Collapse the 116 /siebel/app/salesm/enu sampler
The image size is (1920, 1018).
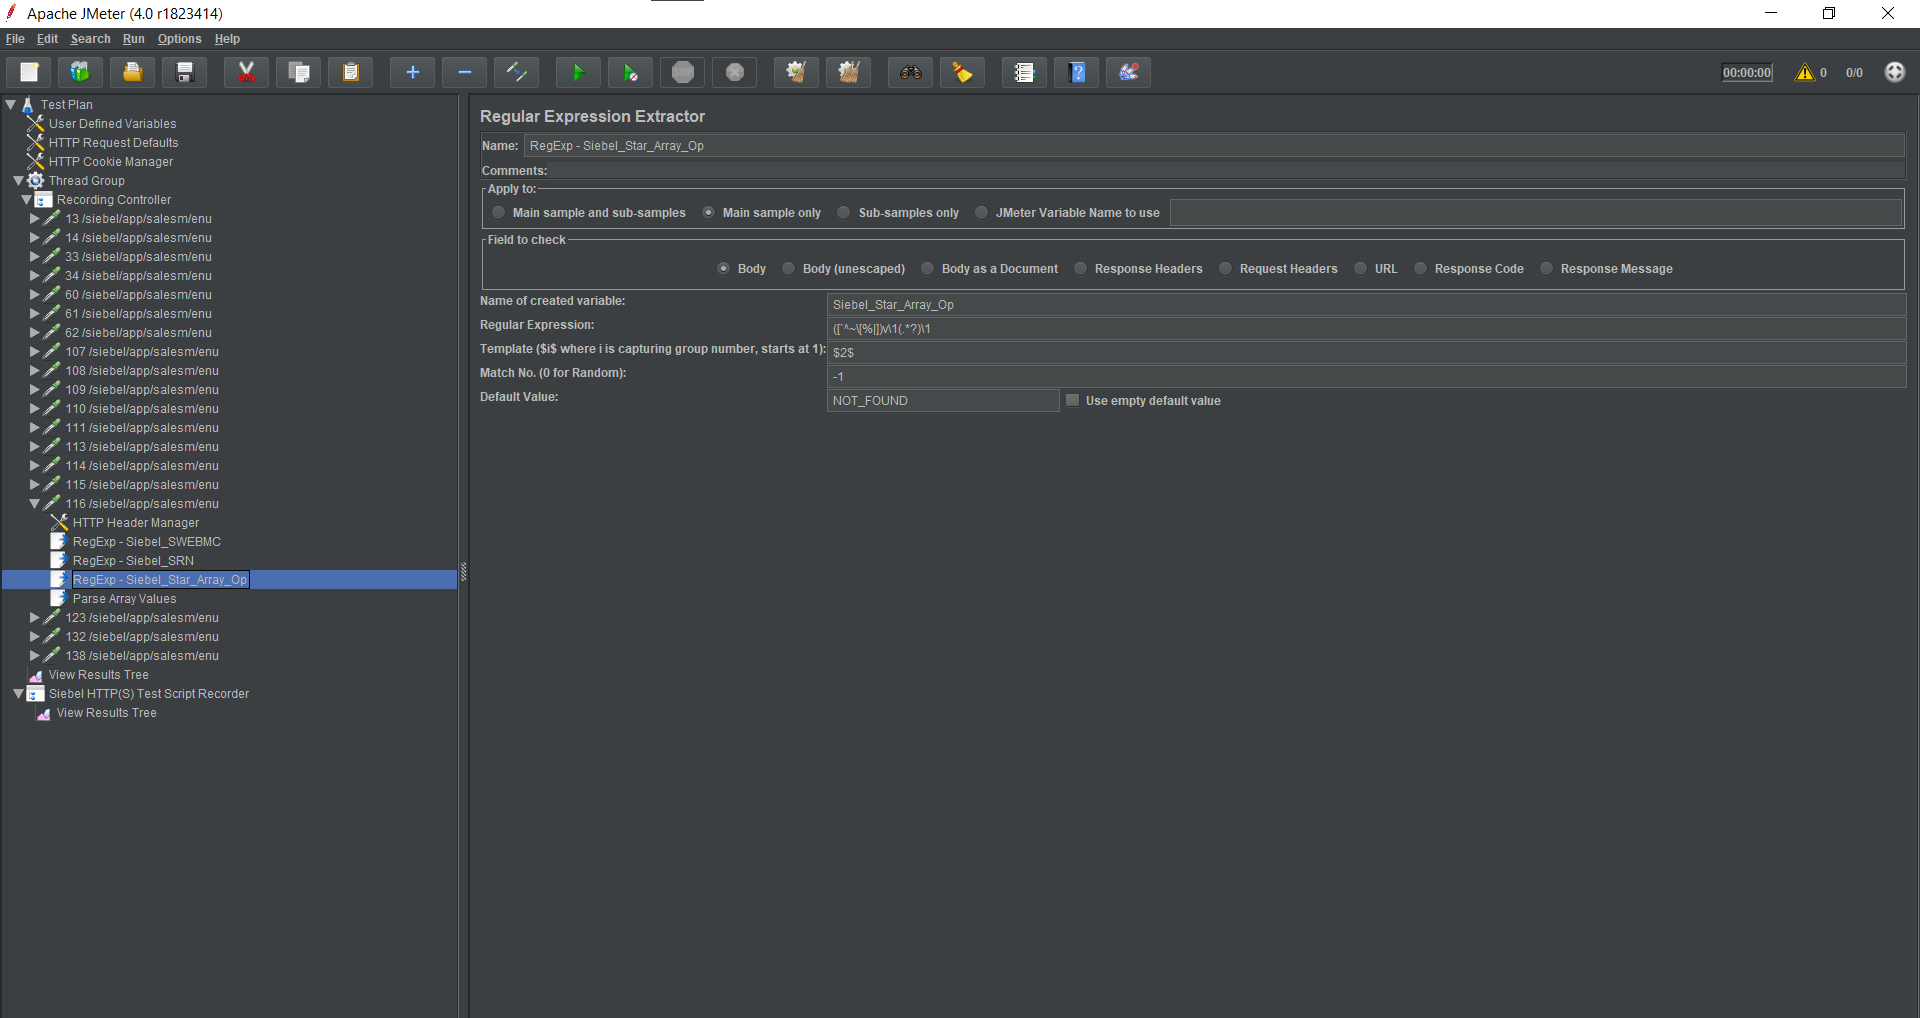click(x=35, y=504)
